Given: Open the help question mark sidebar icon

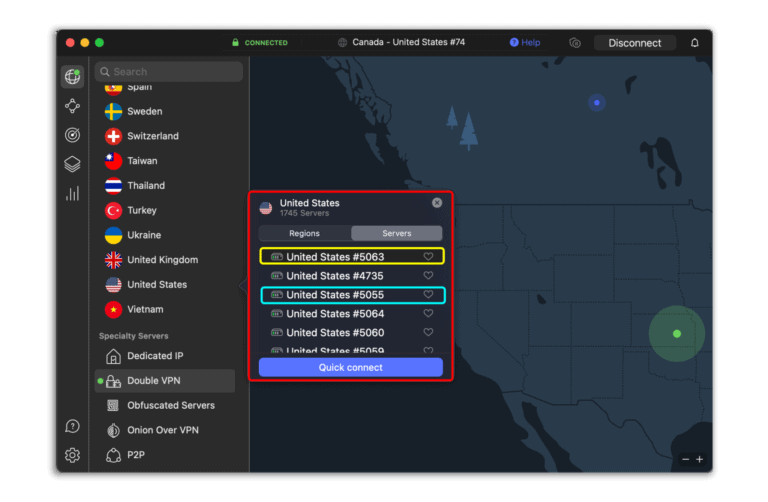Looking at the screenshot, I should pos(72,426).
